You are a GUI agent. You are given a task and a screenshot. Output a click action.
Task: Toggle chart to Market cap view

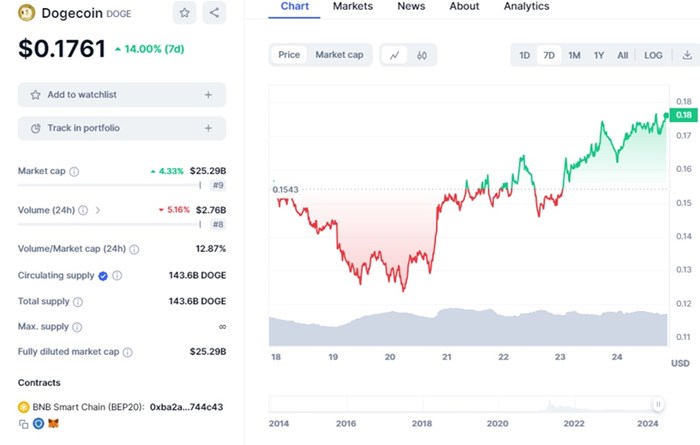coord(339,55)
